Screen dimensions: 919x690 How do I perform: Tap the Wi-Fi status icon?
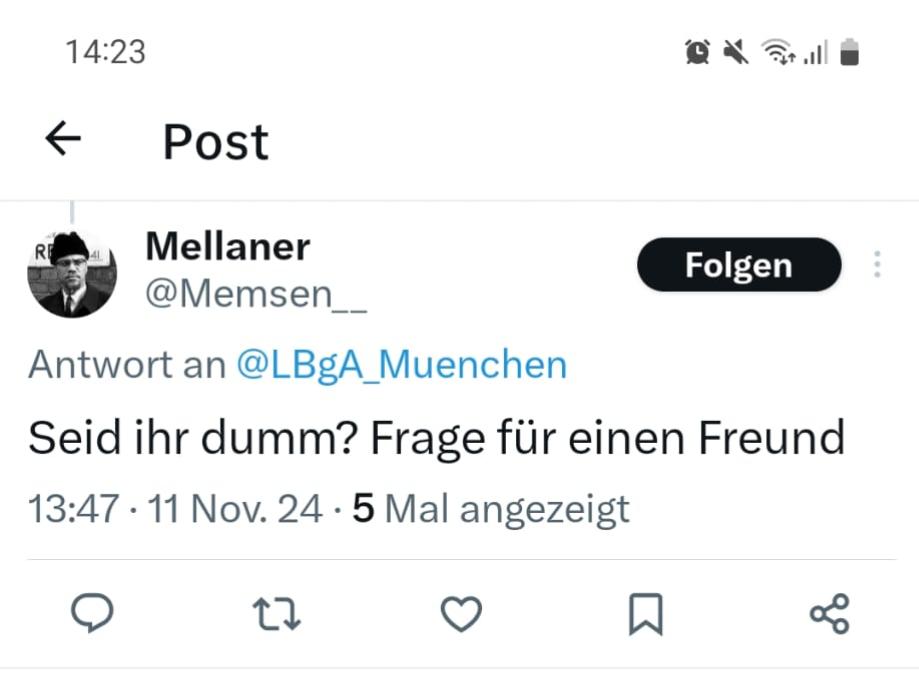[776, 52]
